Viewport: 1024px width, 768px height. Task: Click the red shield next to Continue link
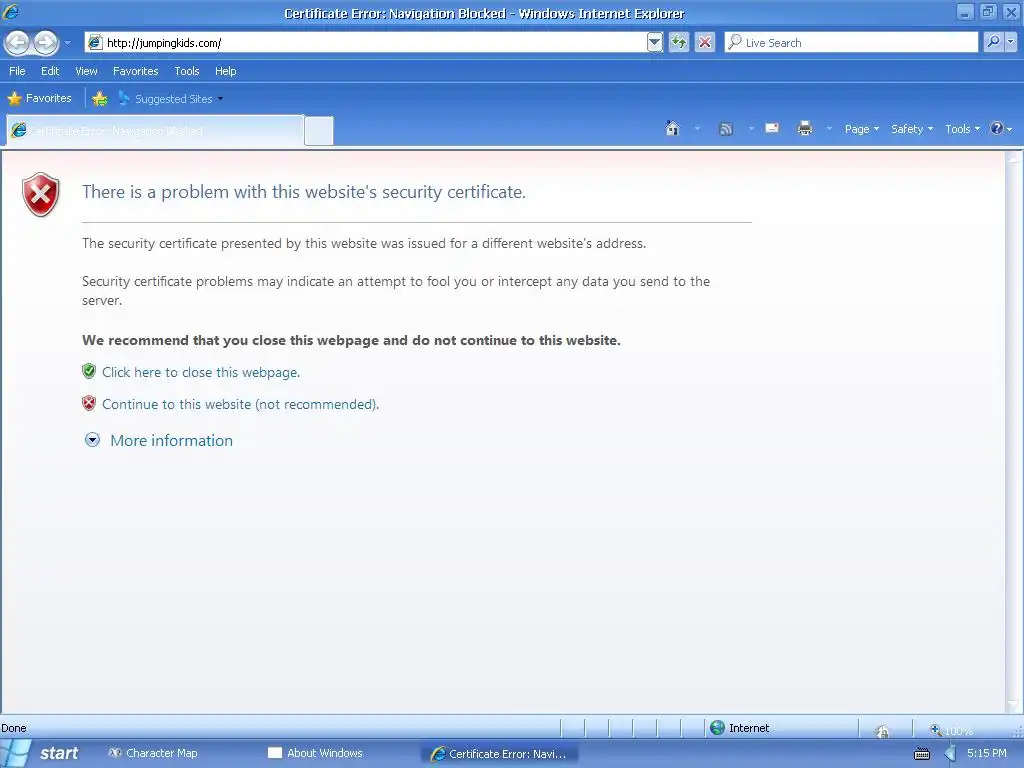(89, 404)
